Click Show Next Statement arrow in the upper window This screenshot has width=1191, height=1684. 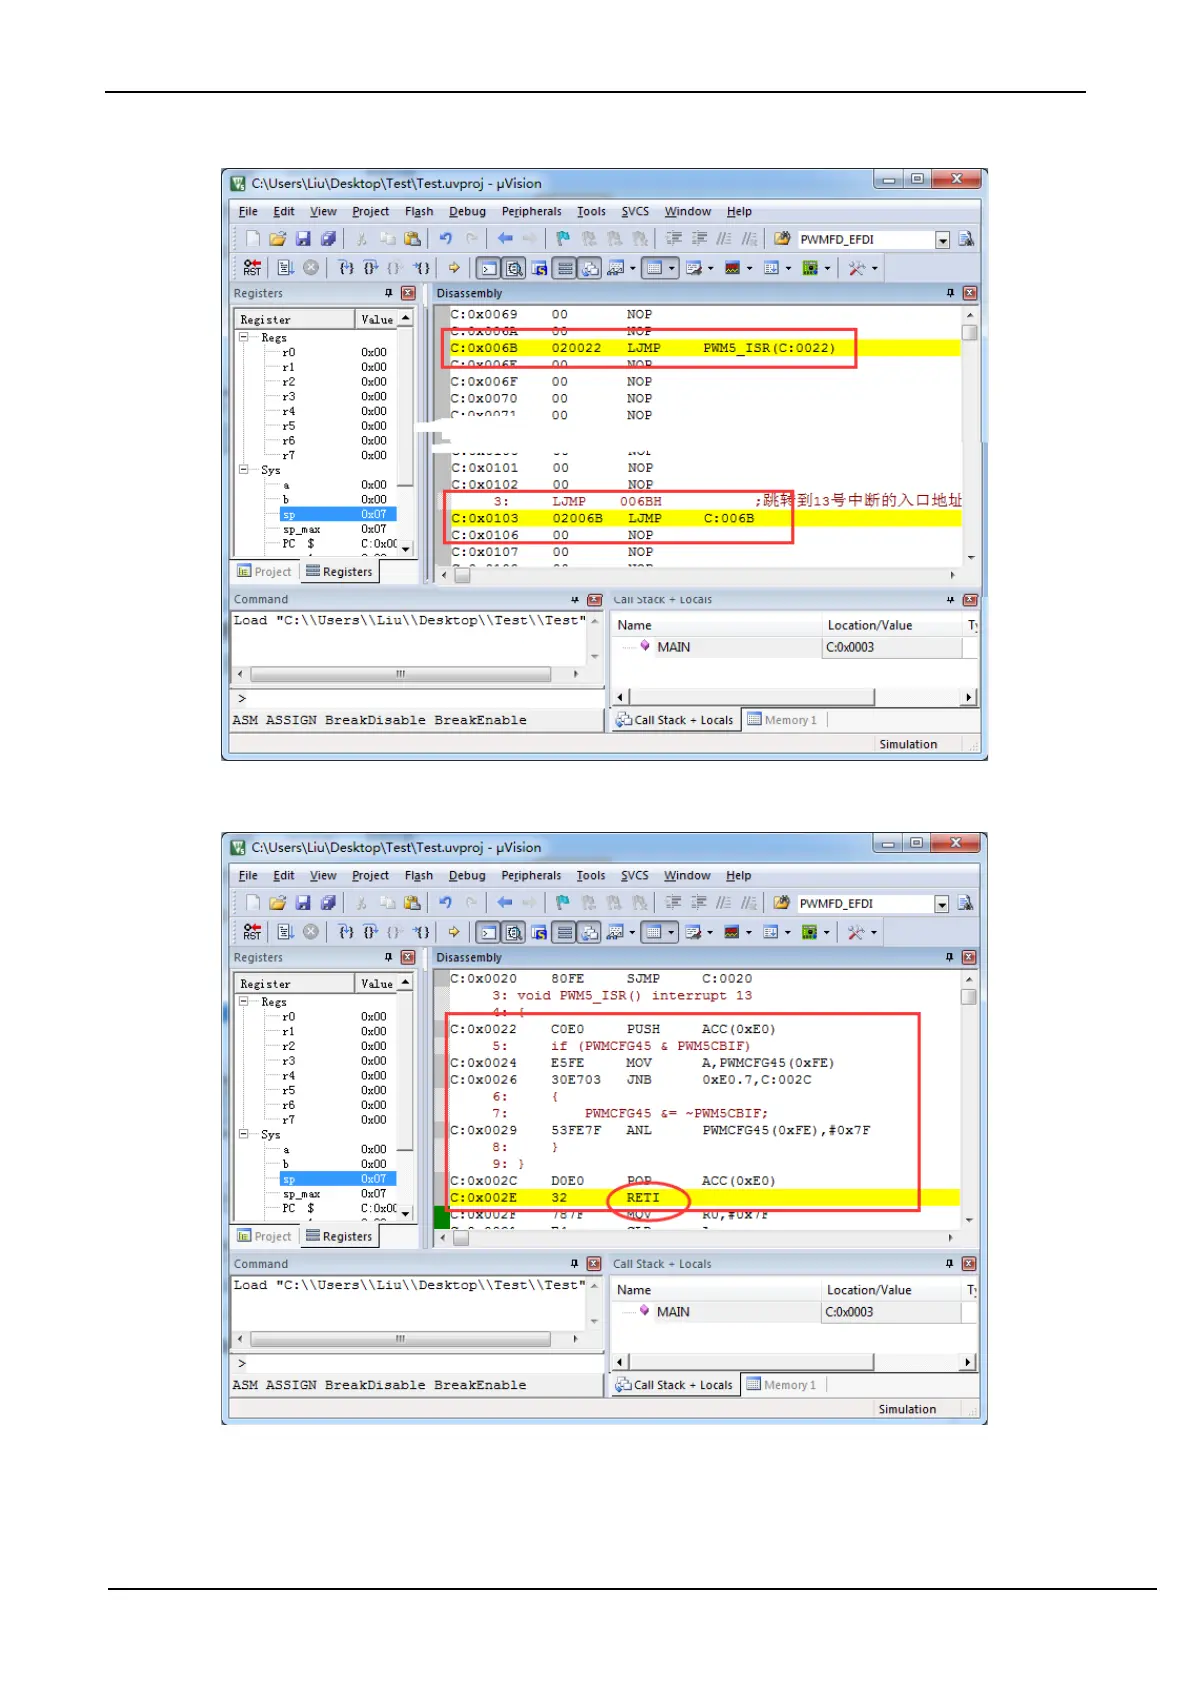(x=453, y=268)
